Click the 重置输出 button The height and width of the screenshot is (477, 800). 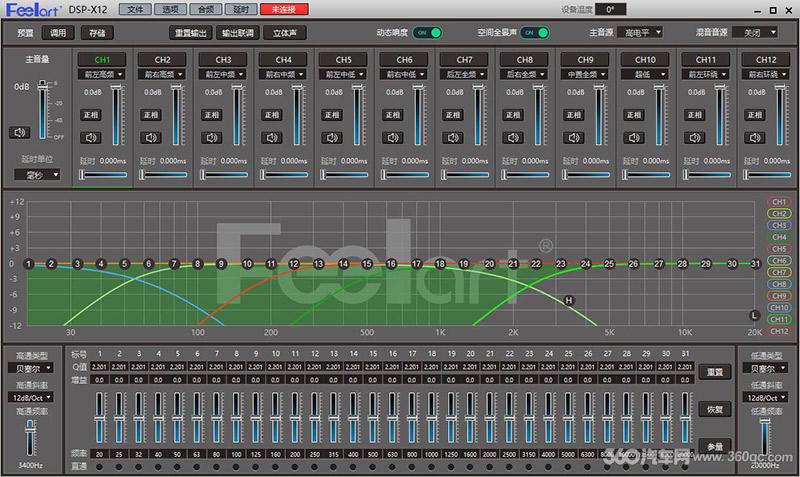coord(190,33)
